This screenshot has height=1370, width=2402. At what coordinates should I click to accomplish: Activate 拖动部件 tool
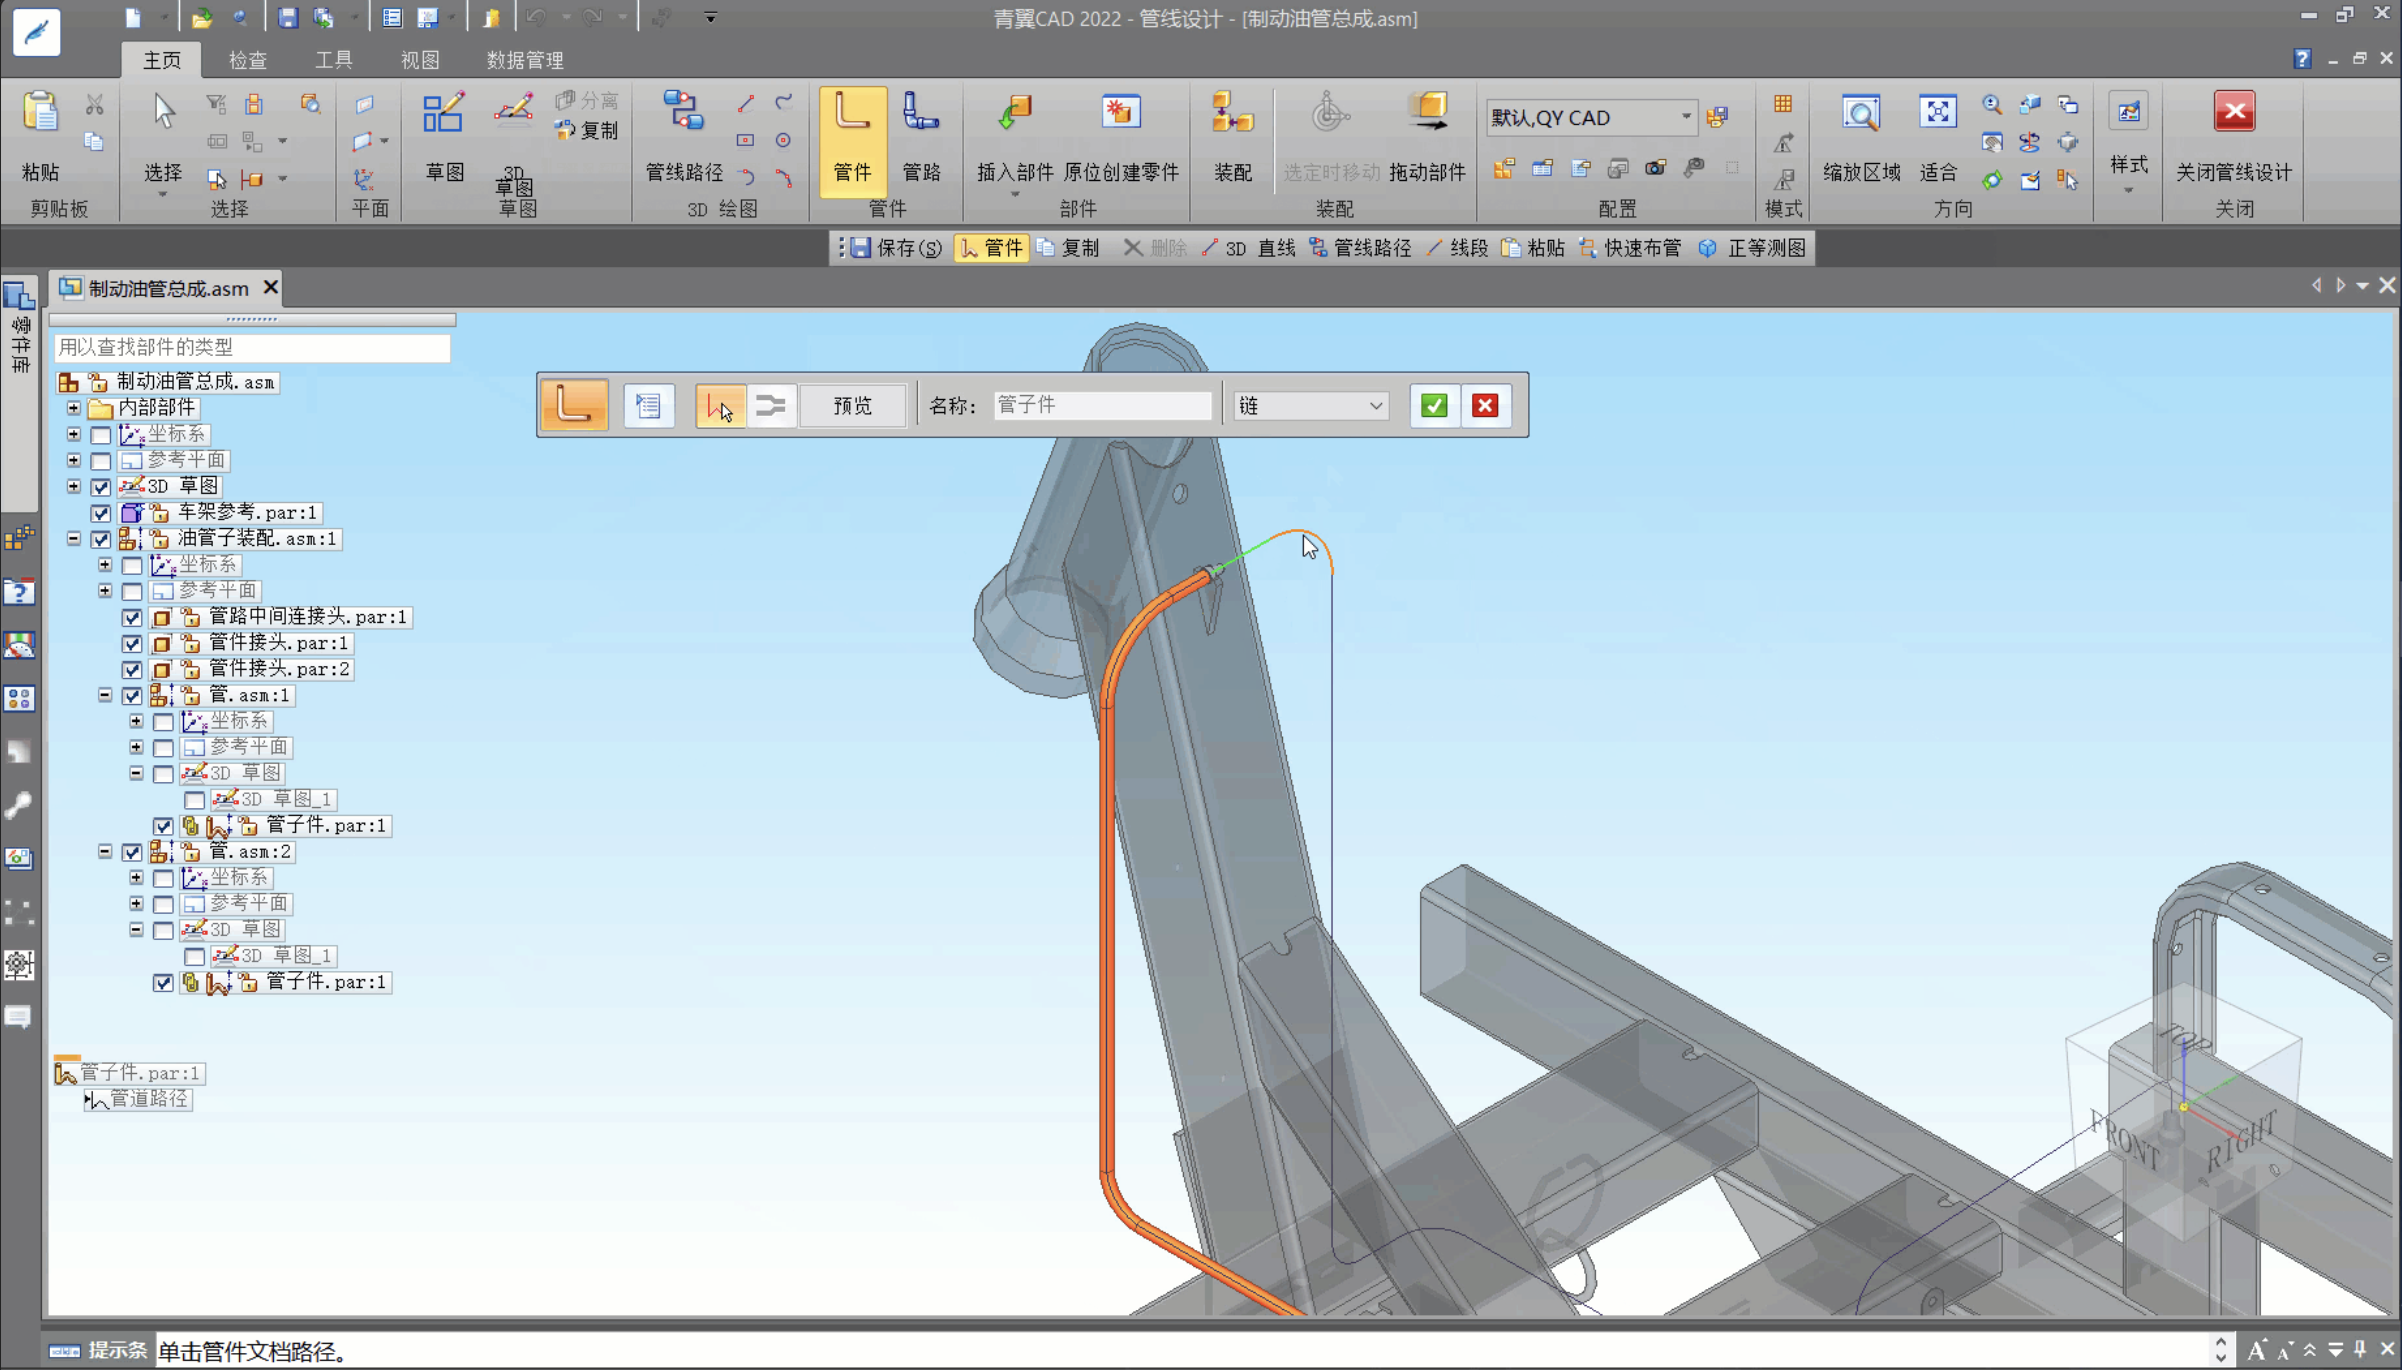[x=1427, y=138]
